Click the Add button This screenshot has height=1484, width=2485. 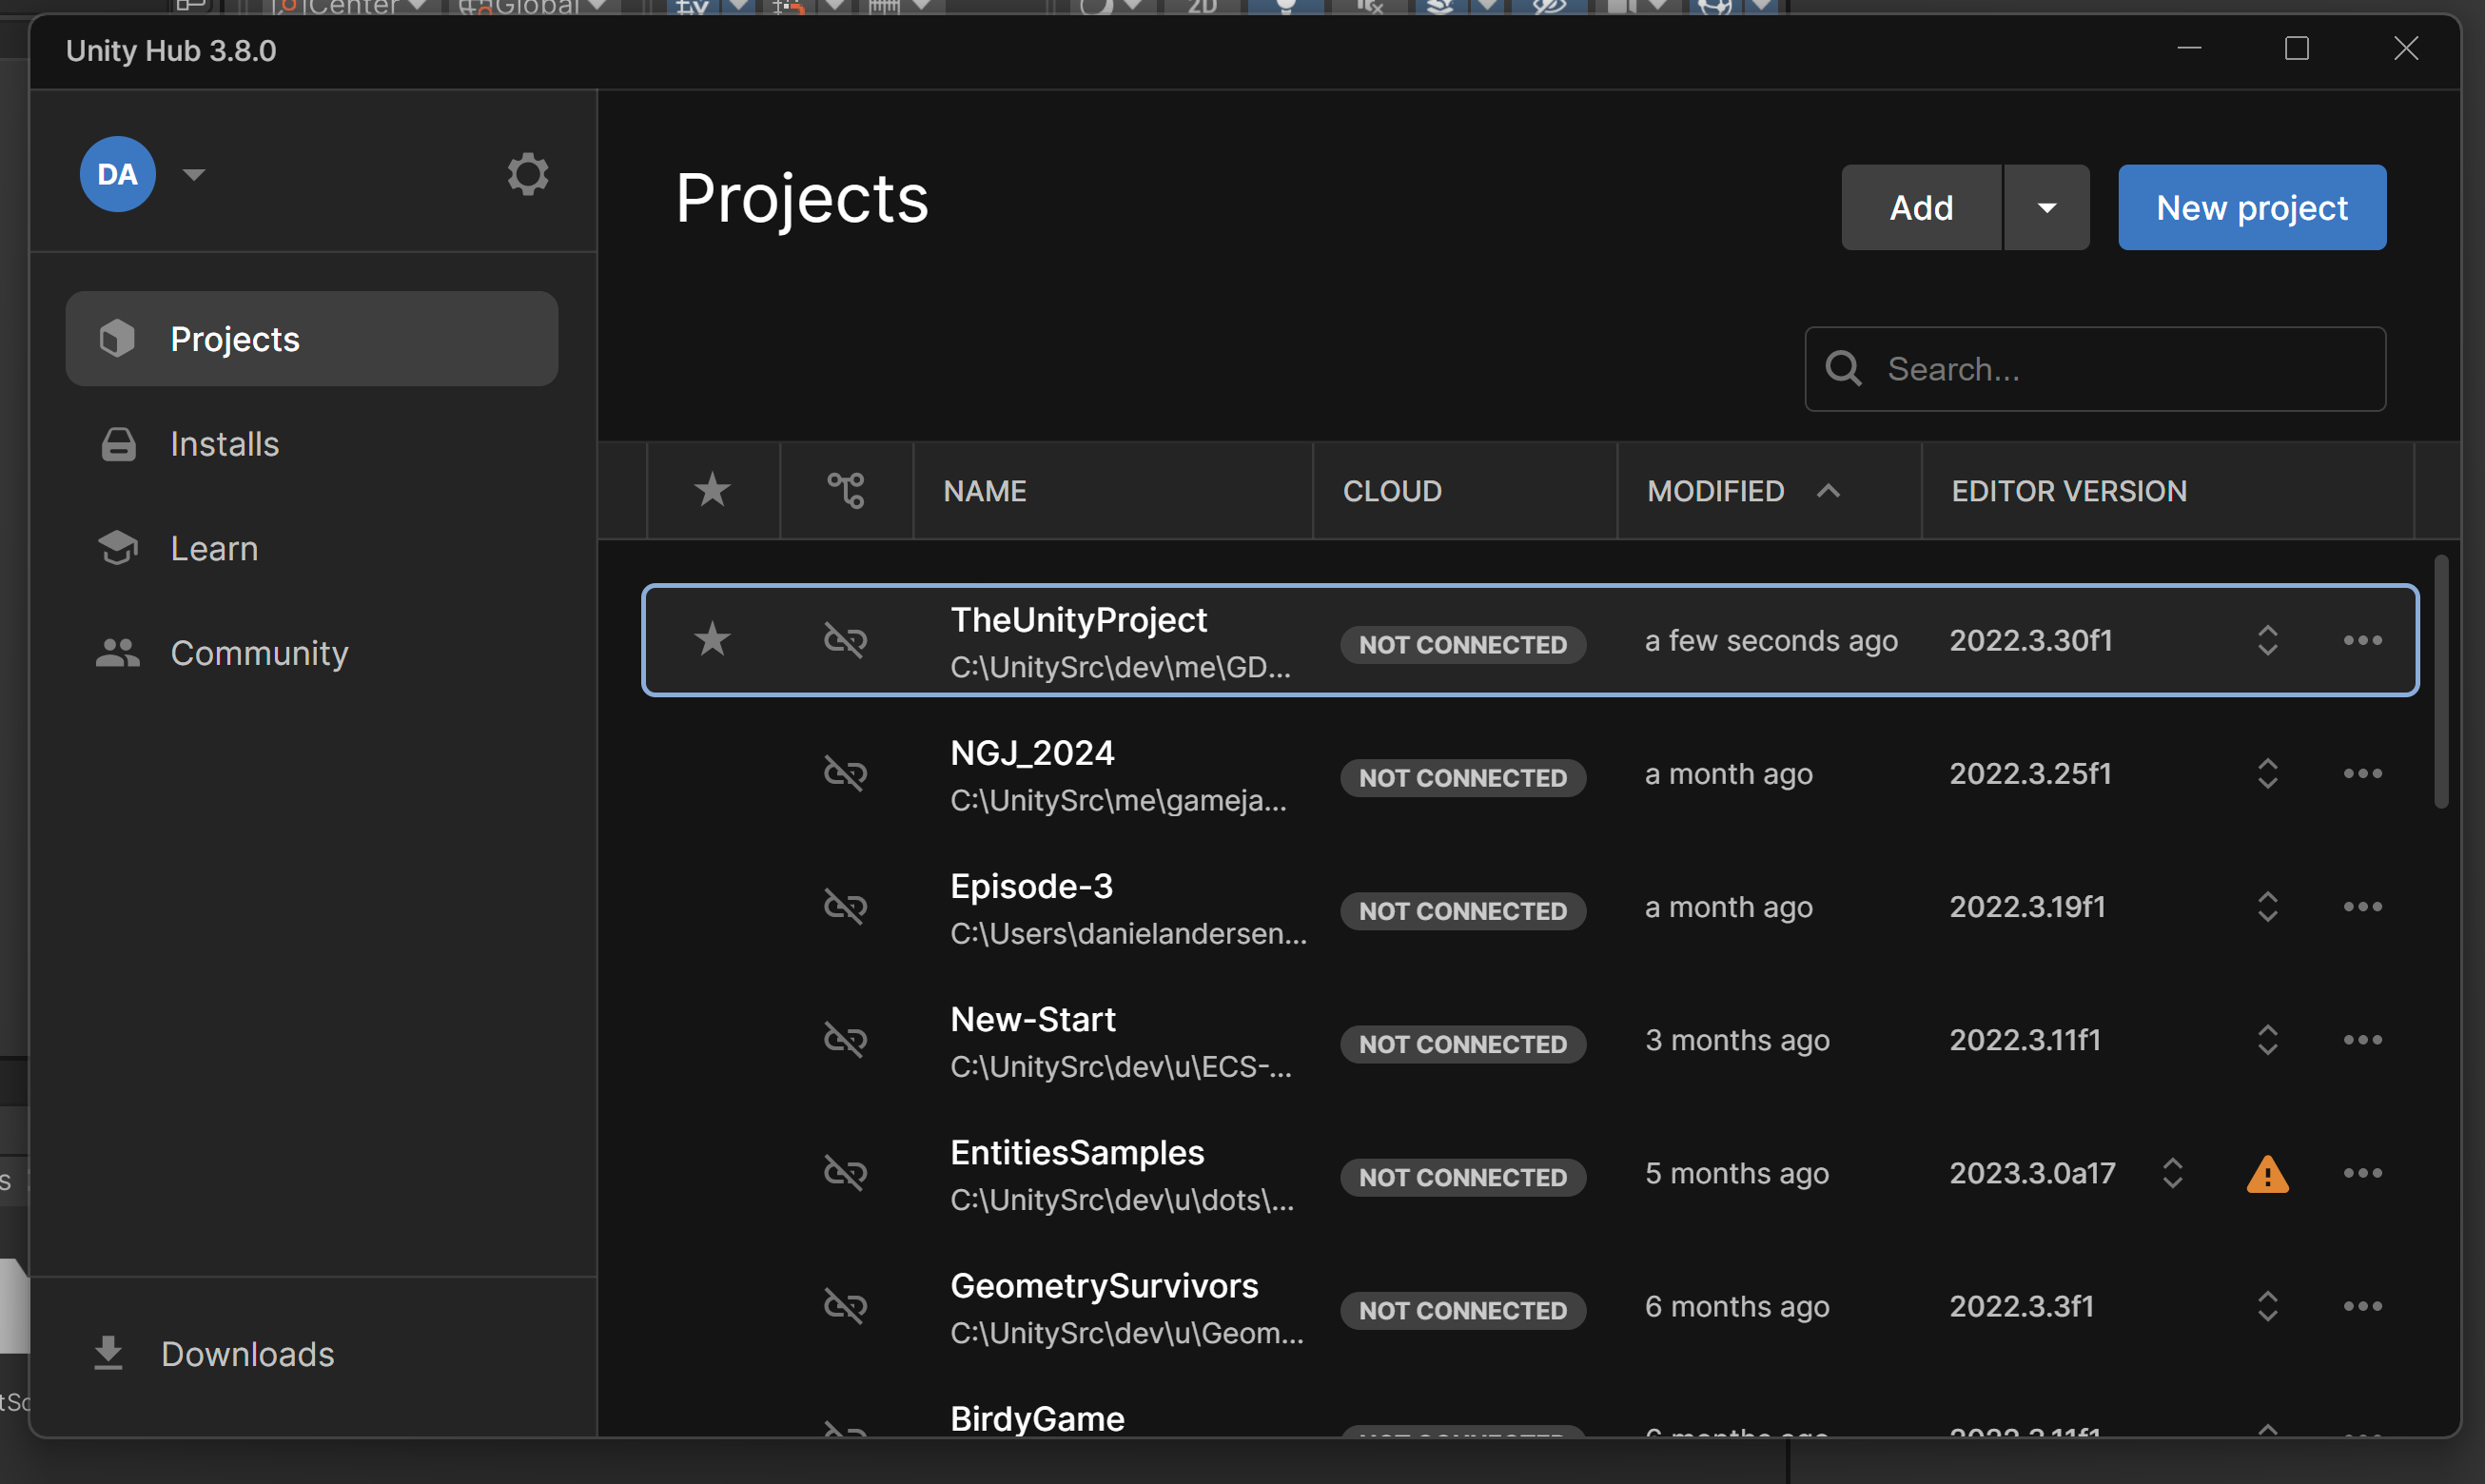(x=1922, y=206)
